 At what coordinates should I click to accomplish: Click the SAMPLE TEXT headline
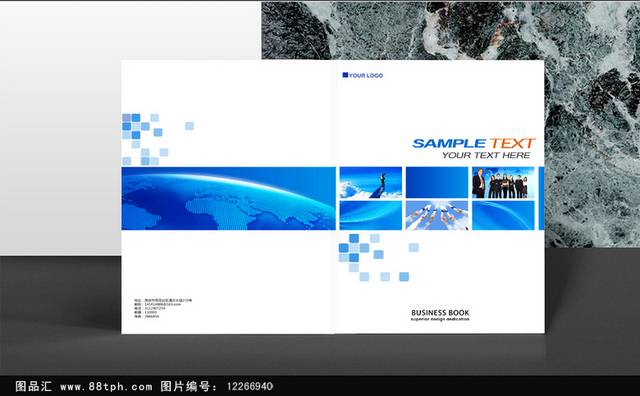(473, 143)
